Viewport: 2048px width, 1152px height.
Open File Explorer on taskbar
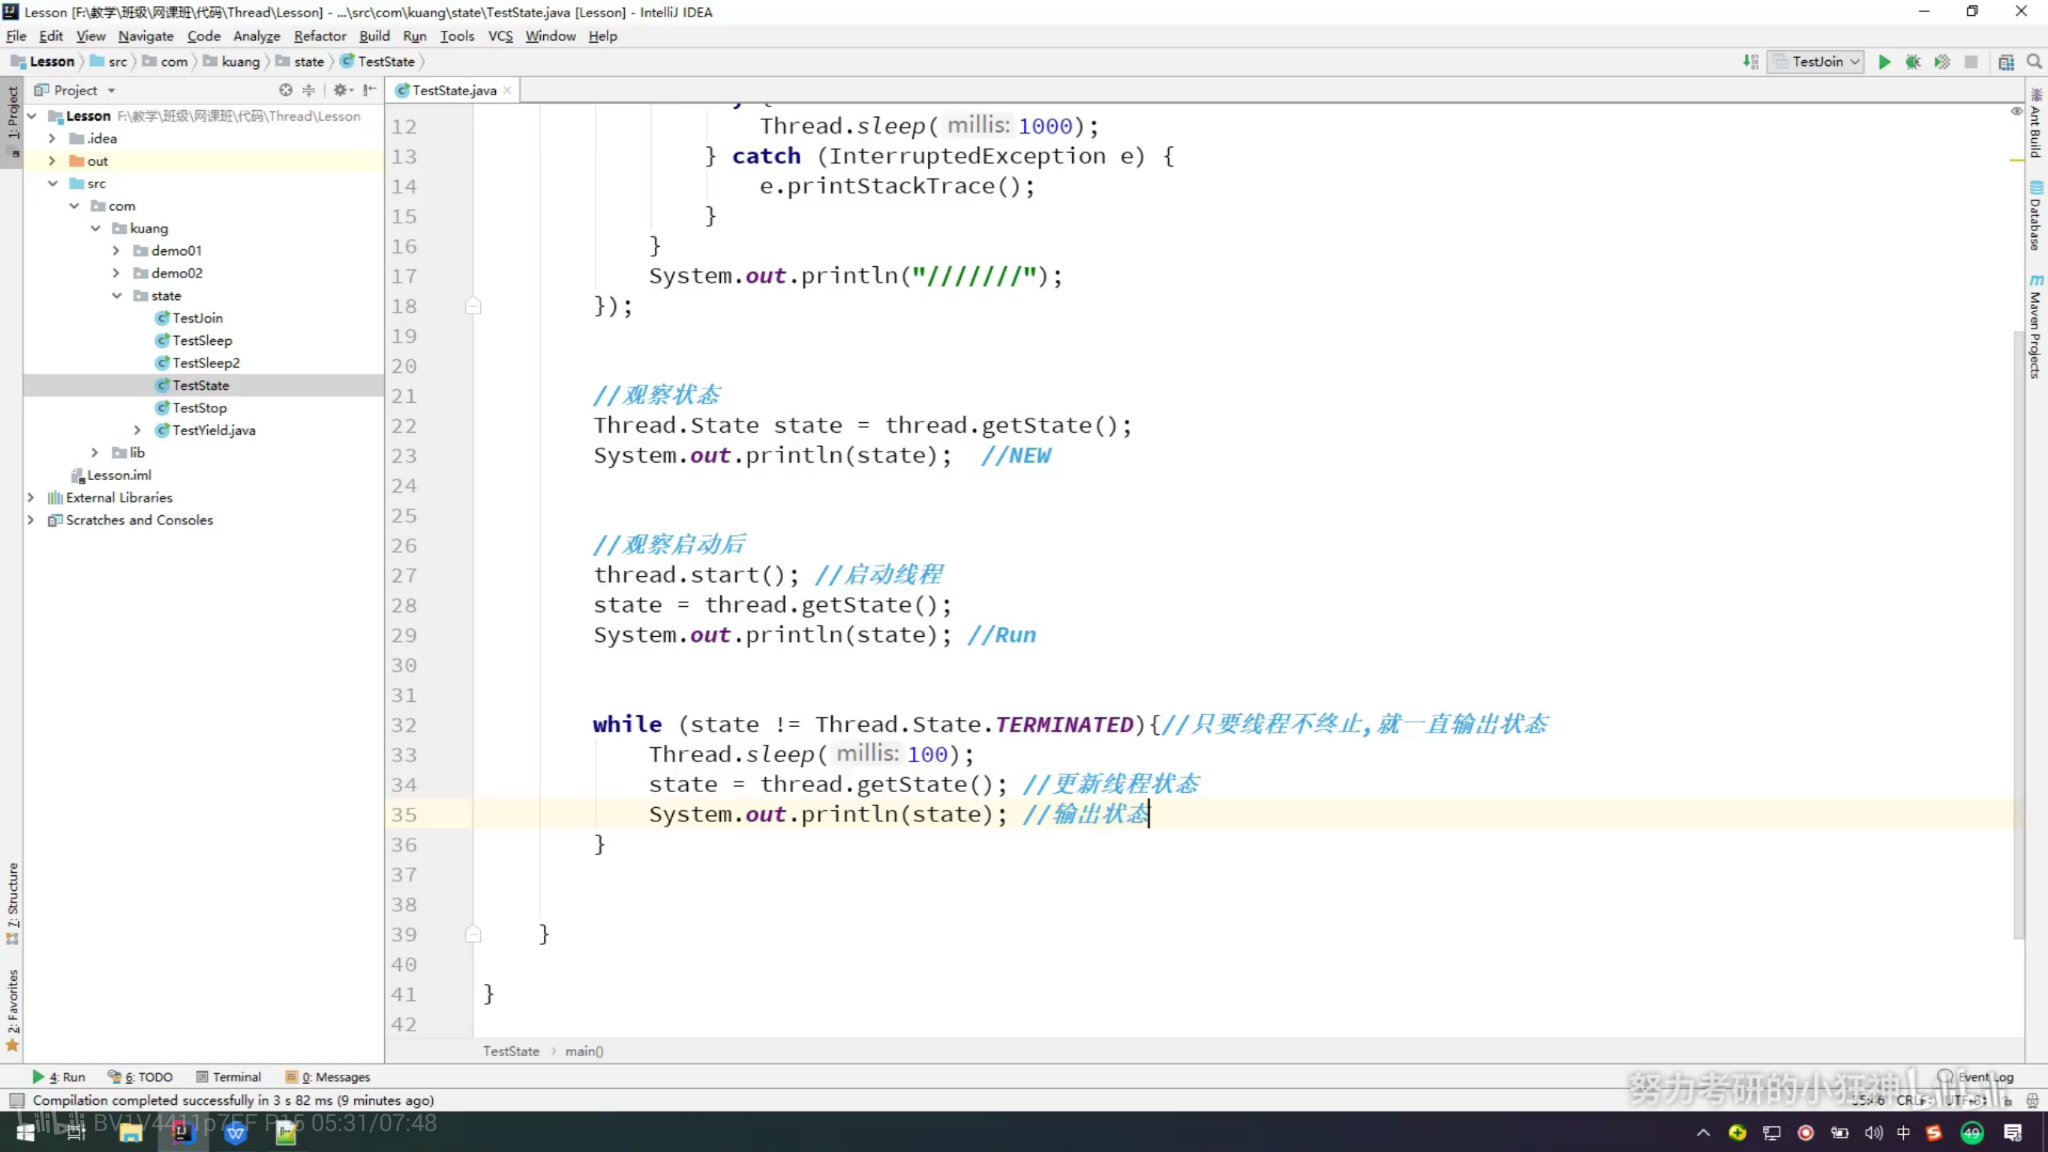tap(131, 1132)
